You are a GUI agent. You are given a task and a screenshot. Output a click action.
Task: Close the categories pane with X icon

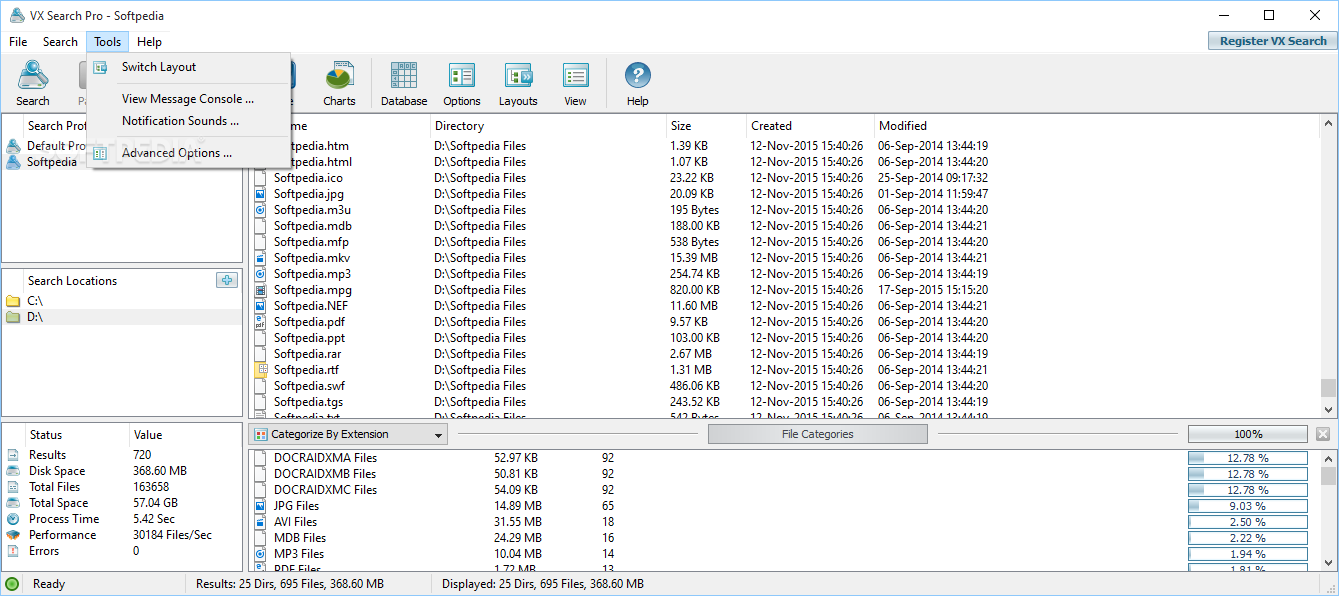tap(1323, 434)
